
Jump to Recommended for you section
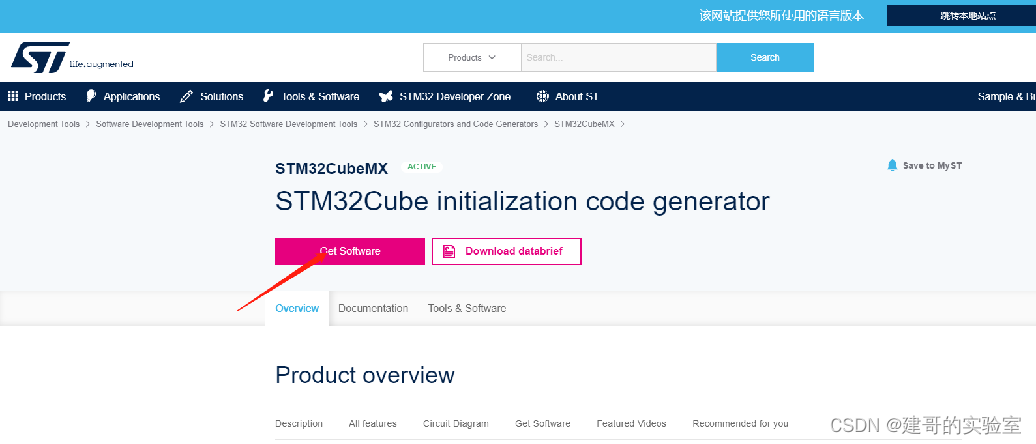[x=741, y=424]
